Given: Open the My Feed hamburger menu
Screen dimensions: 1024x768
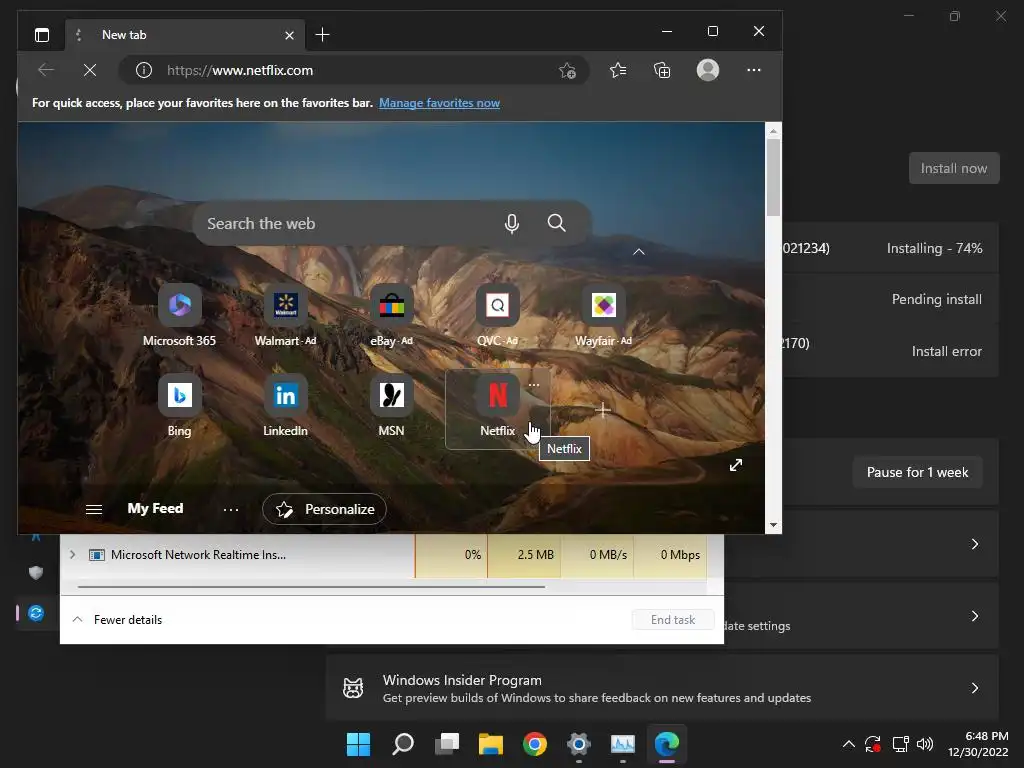Looking at the screenshot, I should tap(94, 509).
